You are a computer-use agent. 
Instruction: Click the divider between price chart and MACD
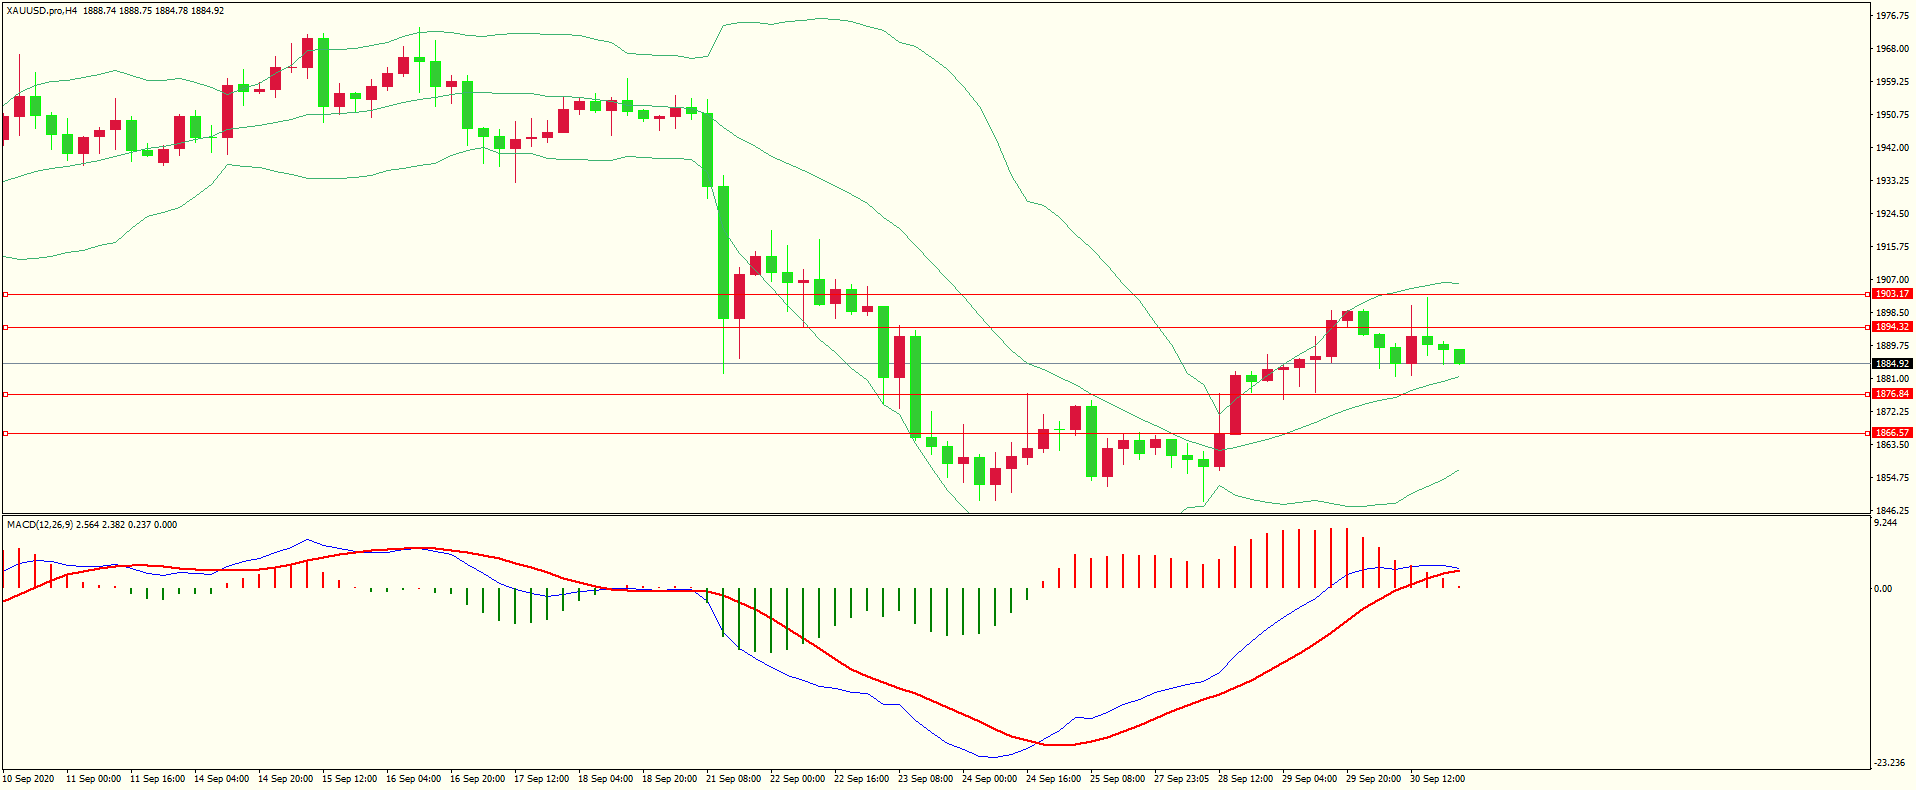[x=935, y=515]
